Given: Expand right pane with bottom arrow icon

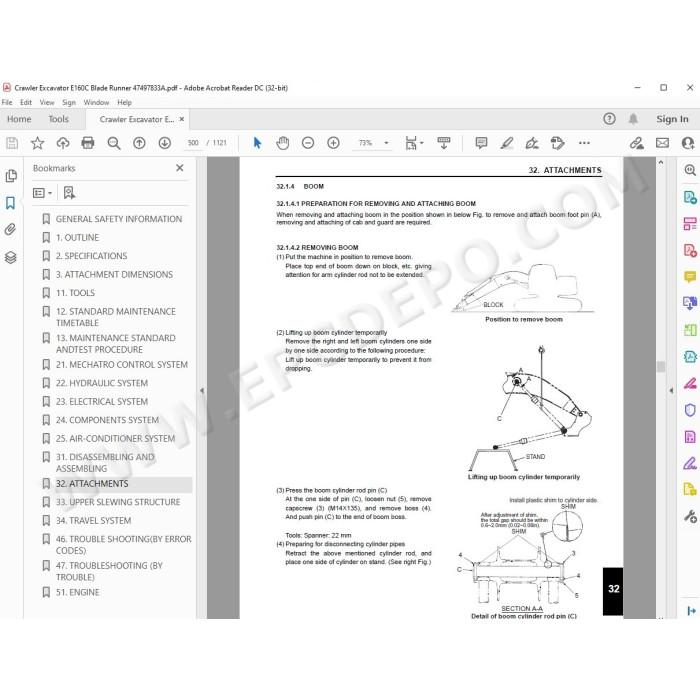Looking at the screenshot, I should pos(692,611).
